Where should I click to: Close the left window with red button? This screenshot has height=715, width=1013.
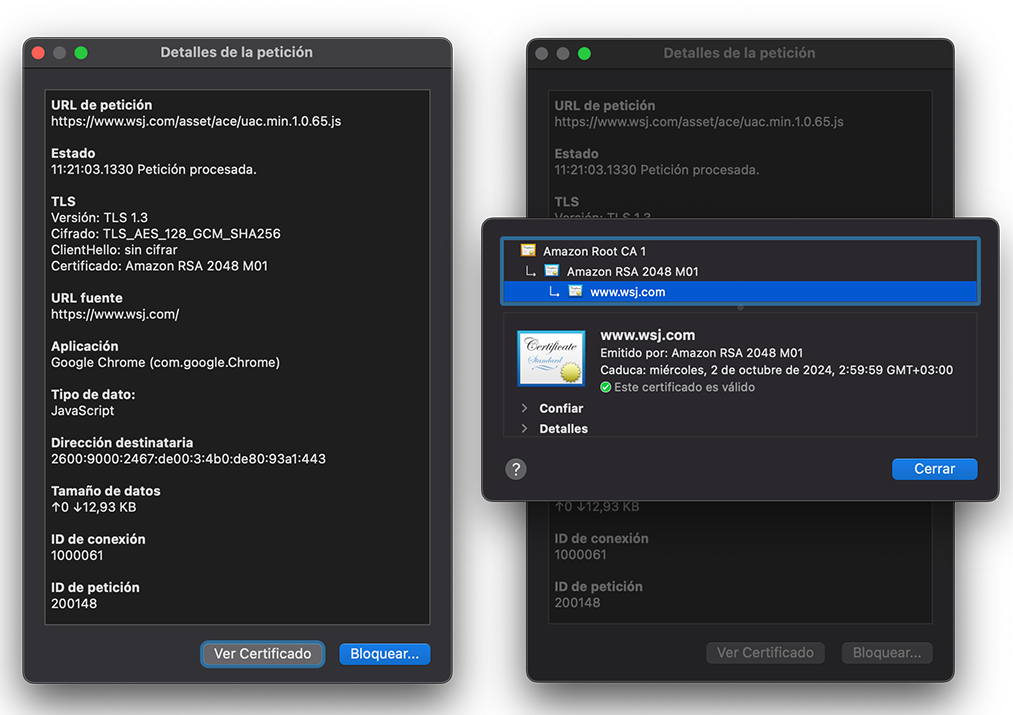tap(38, 53)
